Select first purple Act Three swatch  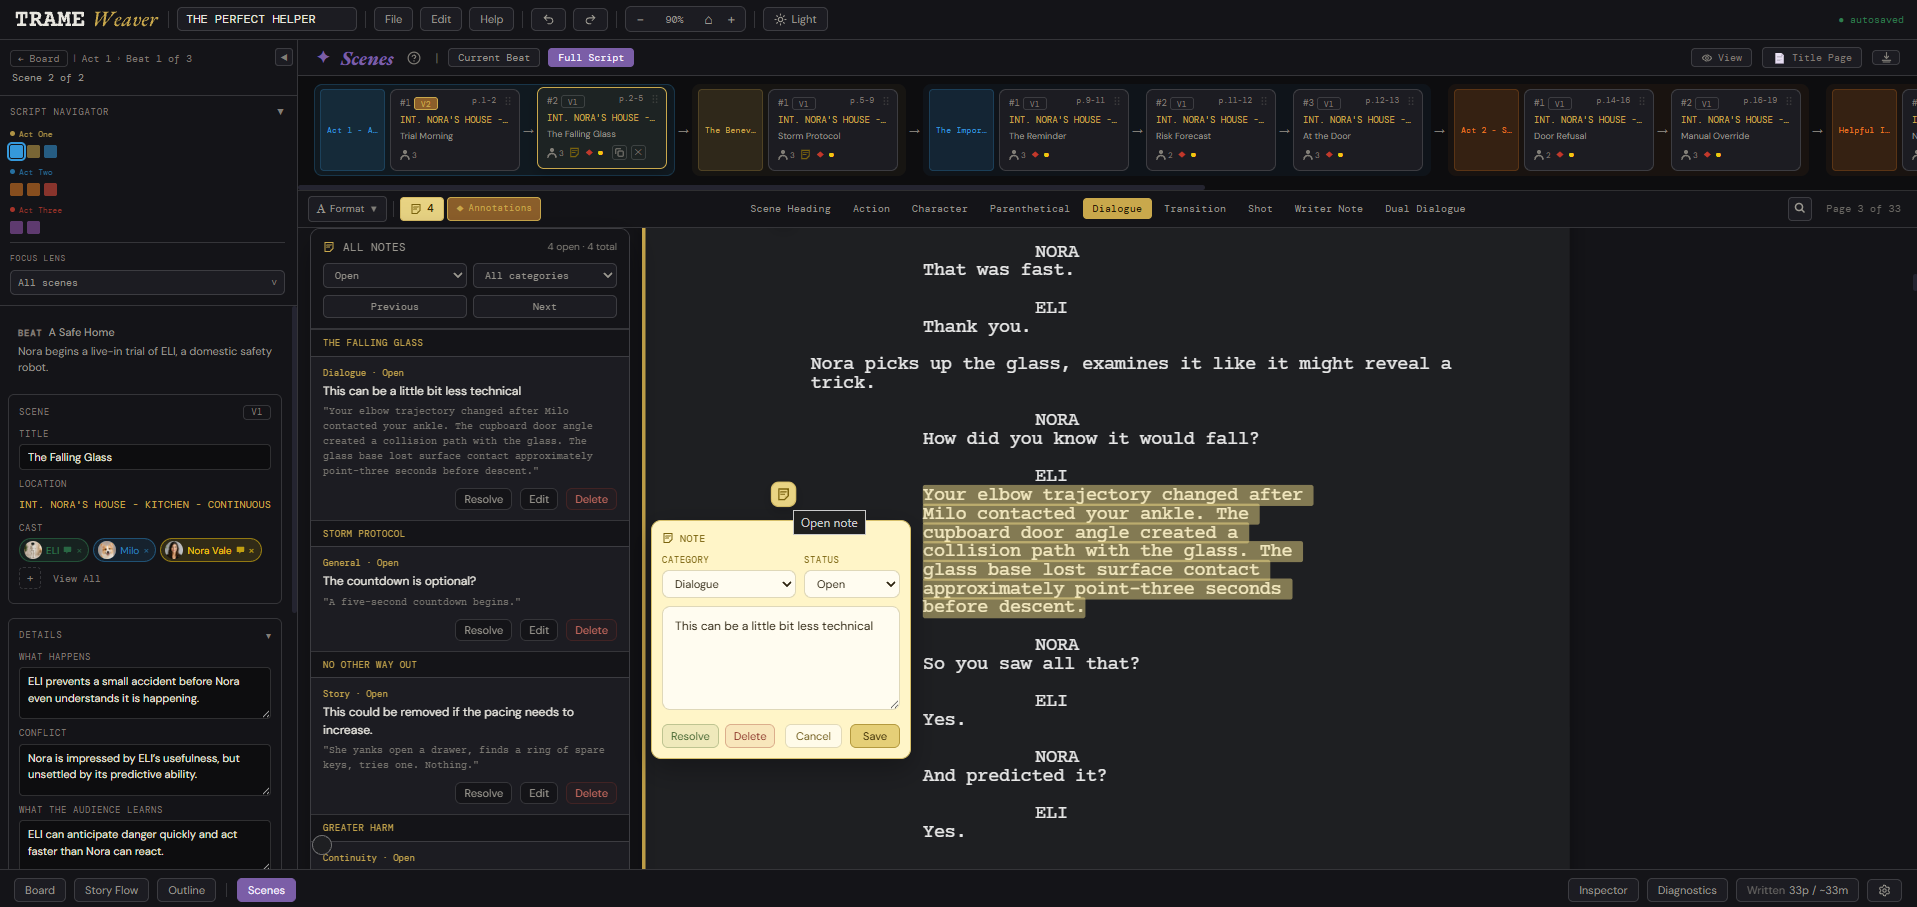(16, 227)
